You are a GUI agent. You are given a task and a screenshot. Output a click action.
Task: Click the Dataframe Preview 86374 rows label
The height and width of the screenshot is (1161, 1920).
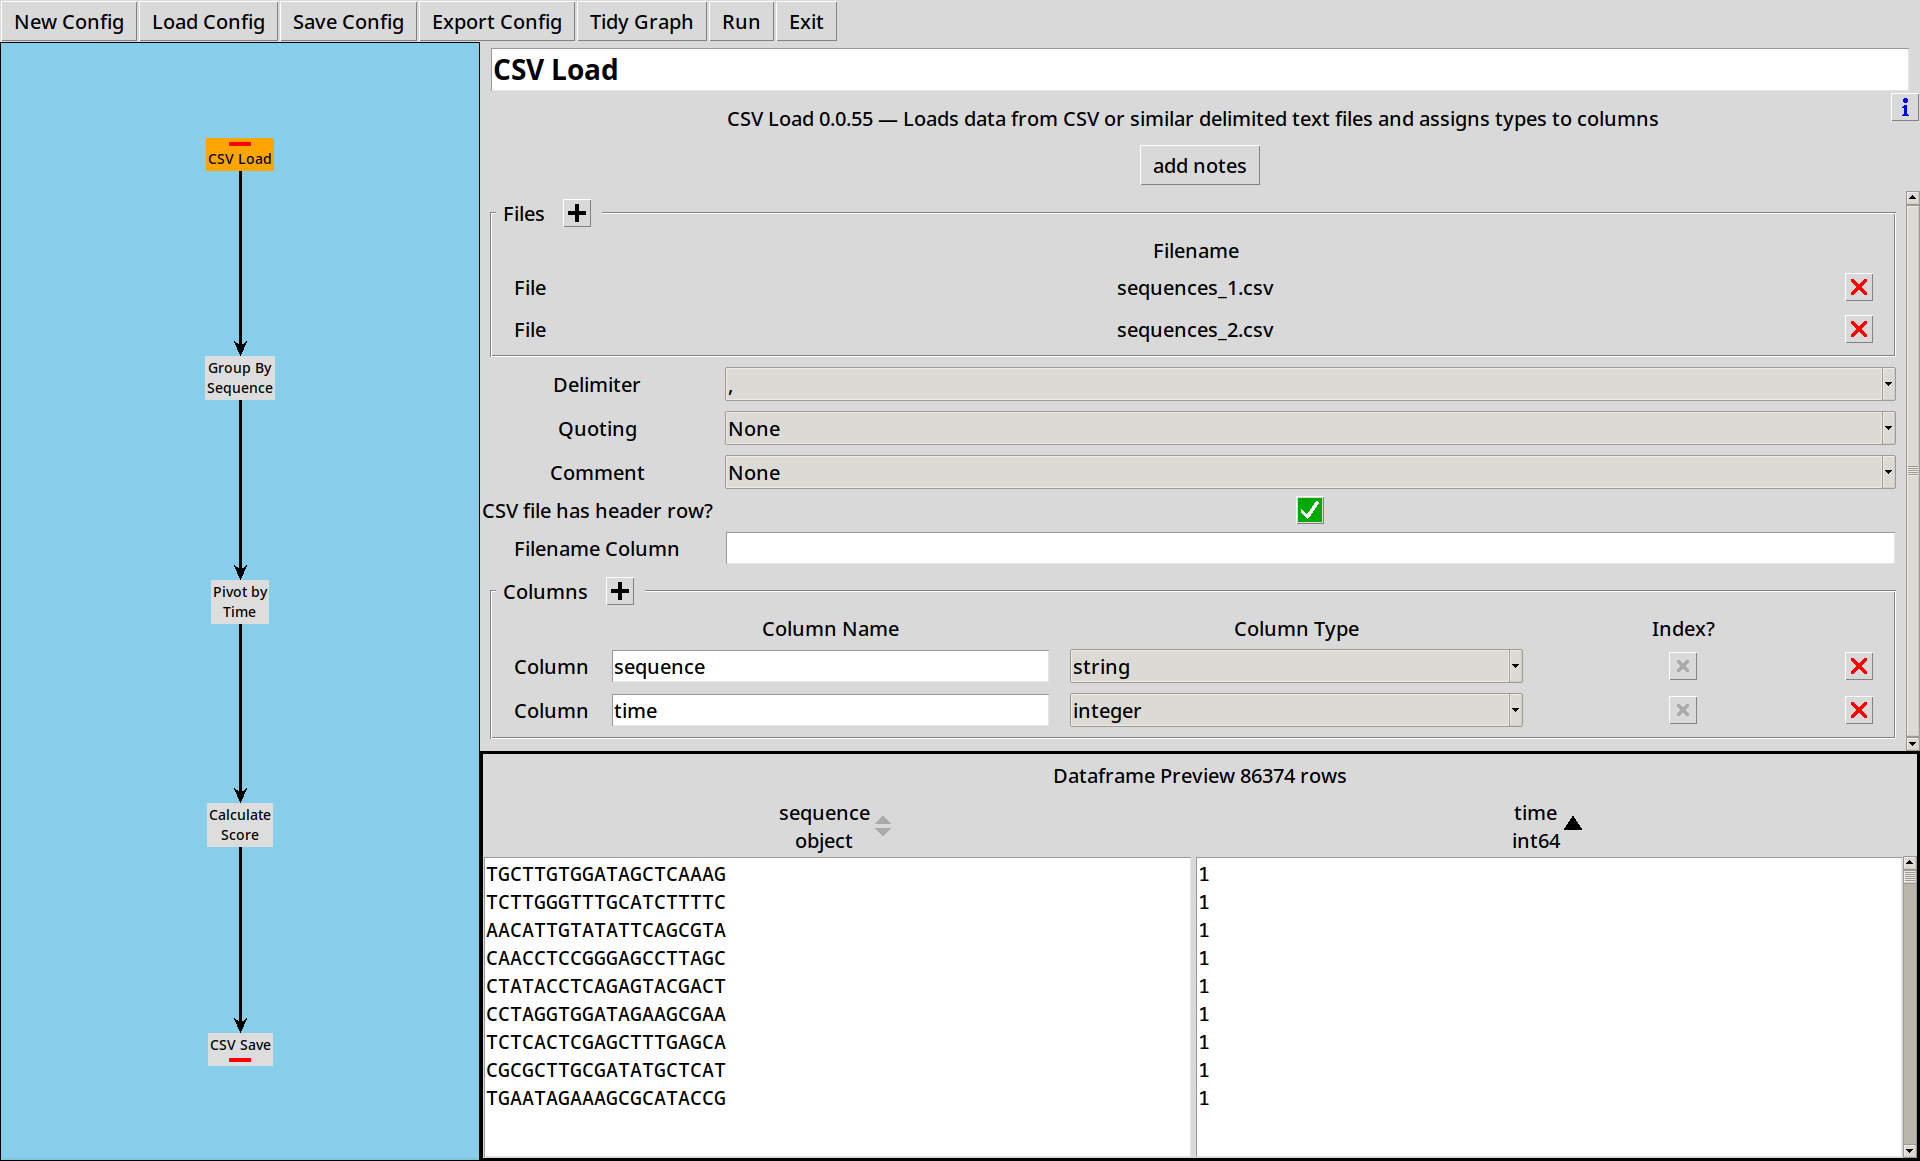1199,776
